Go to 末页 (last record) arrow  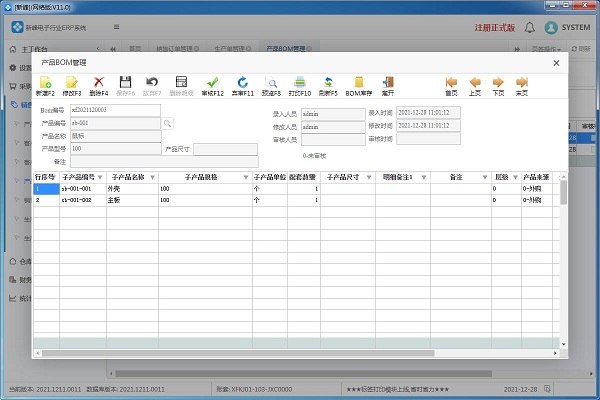click(x=521, y=85)
